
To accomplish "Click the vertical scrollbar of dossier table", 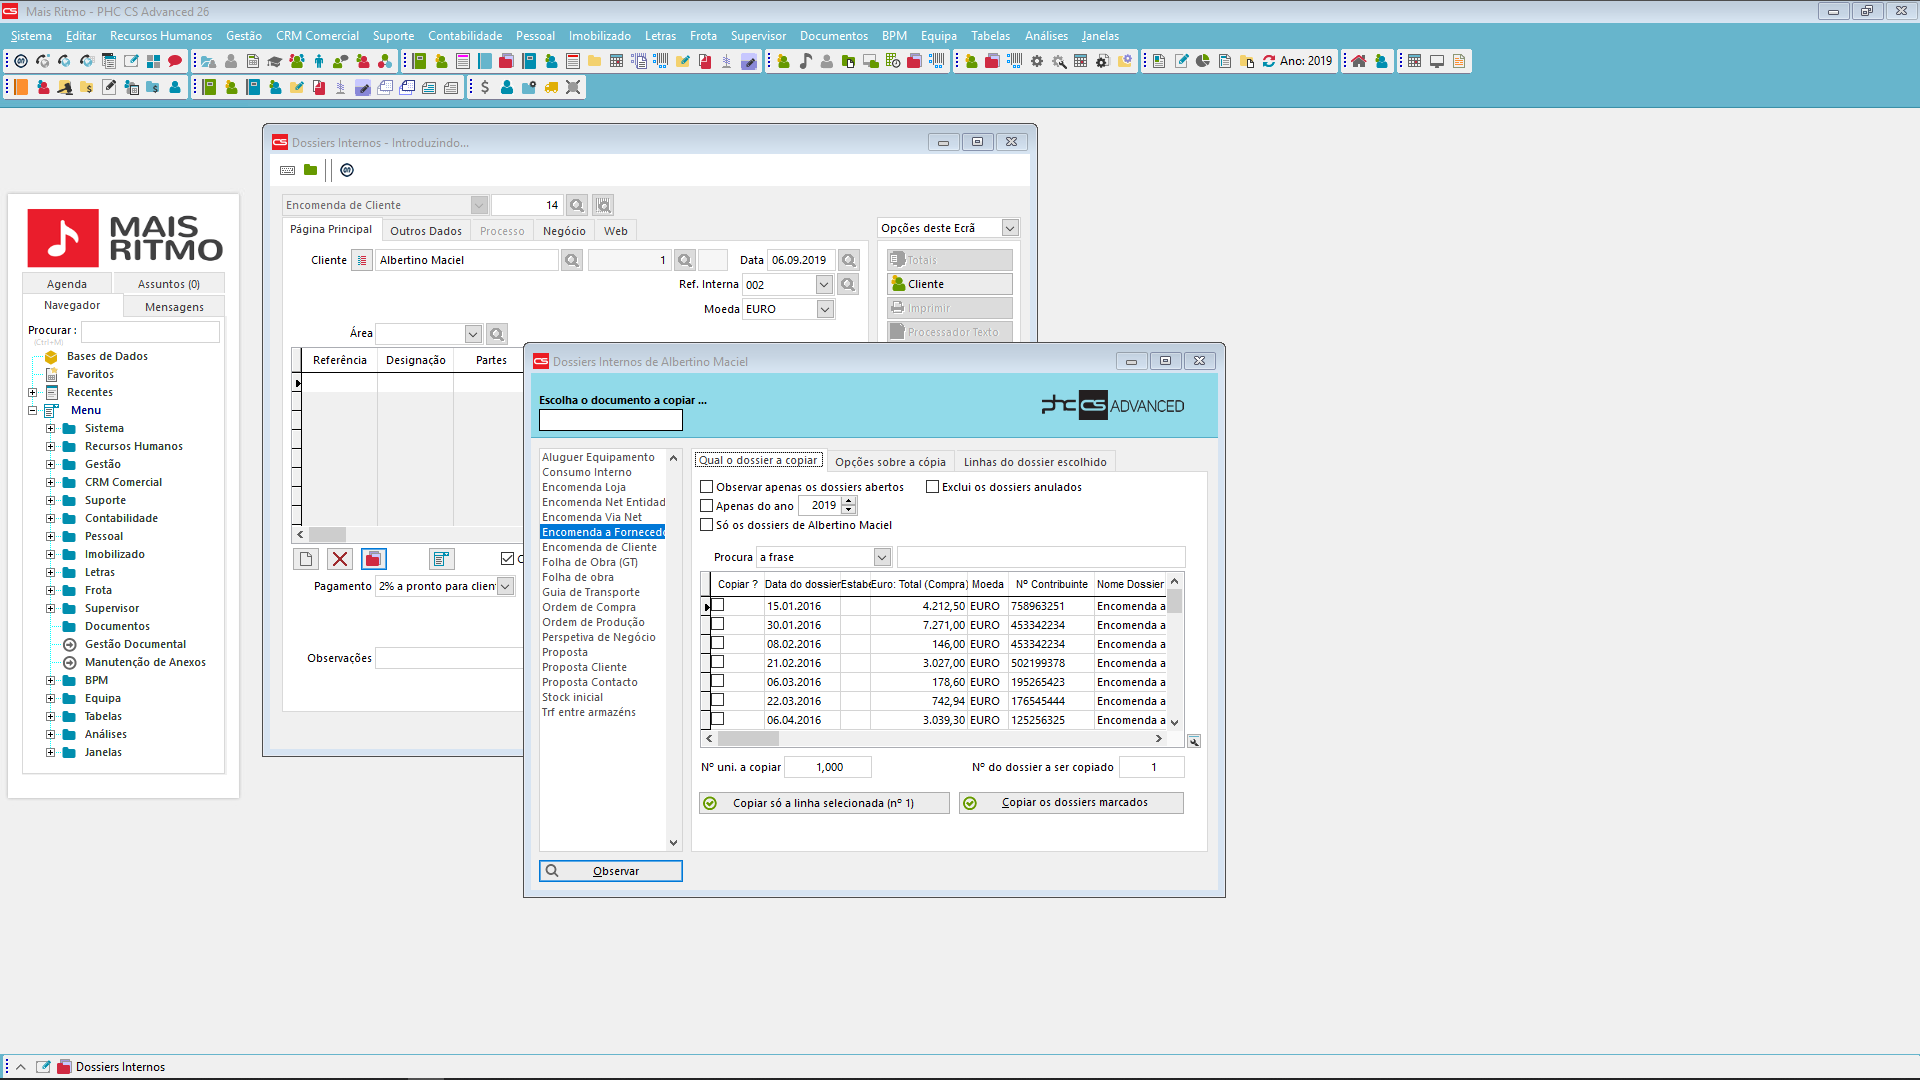I will 1175,651.
